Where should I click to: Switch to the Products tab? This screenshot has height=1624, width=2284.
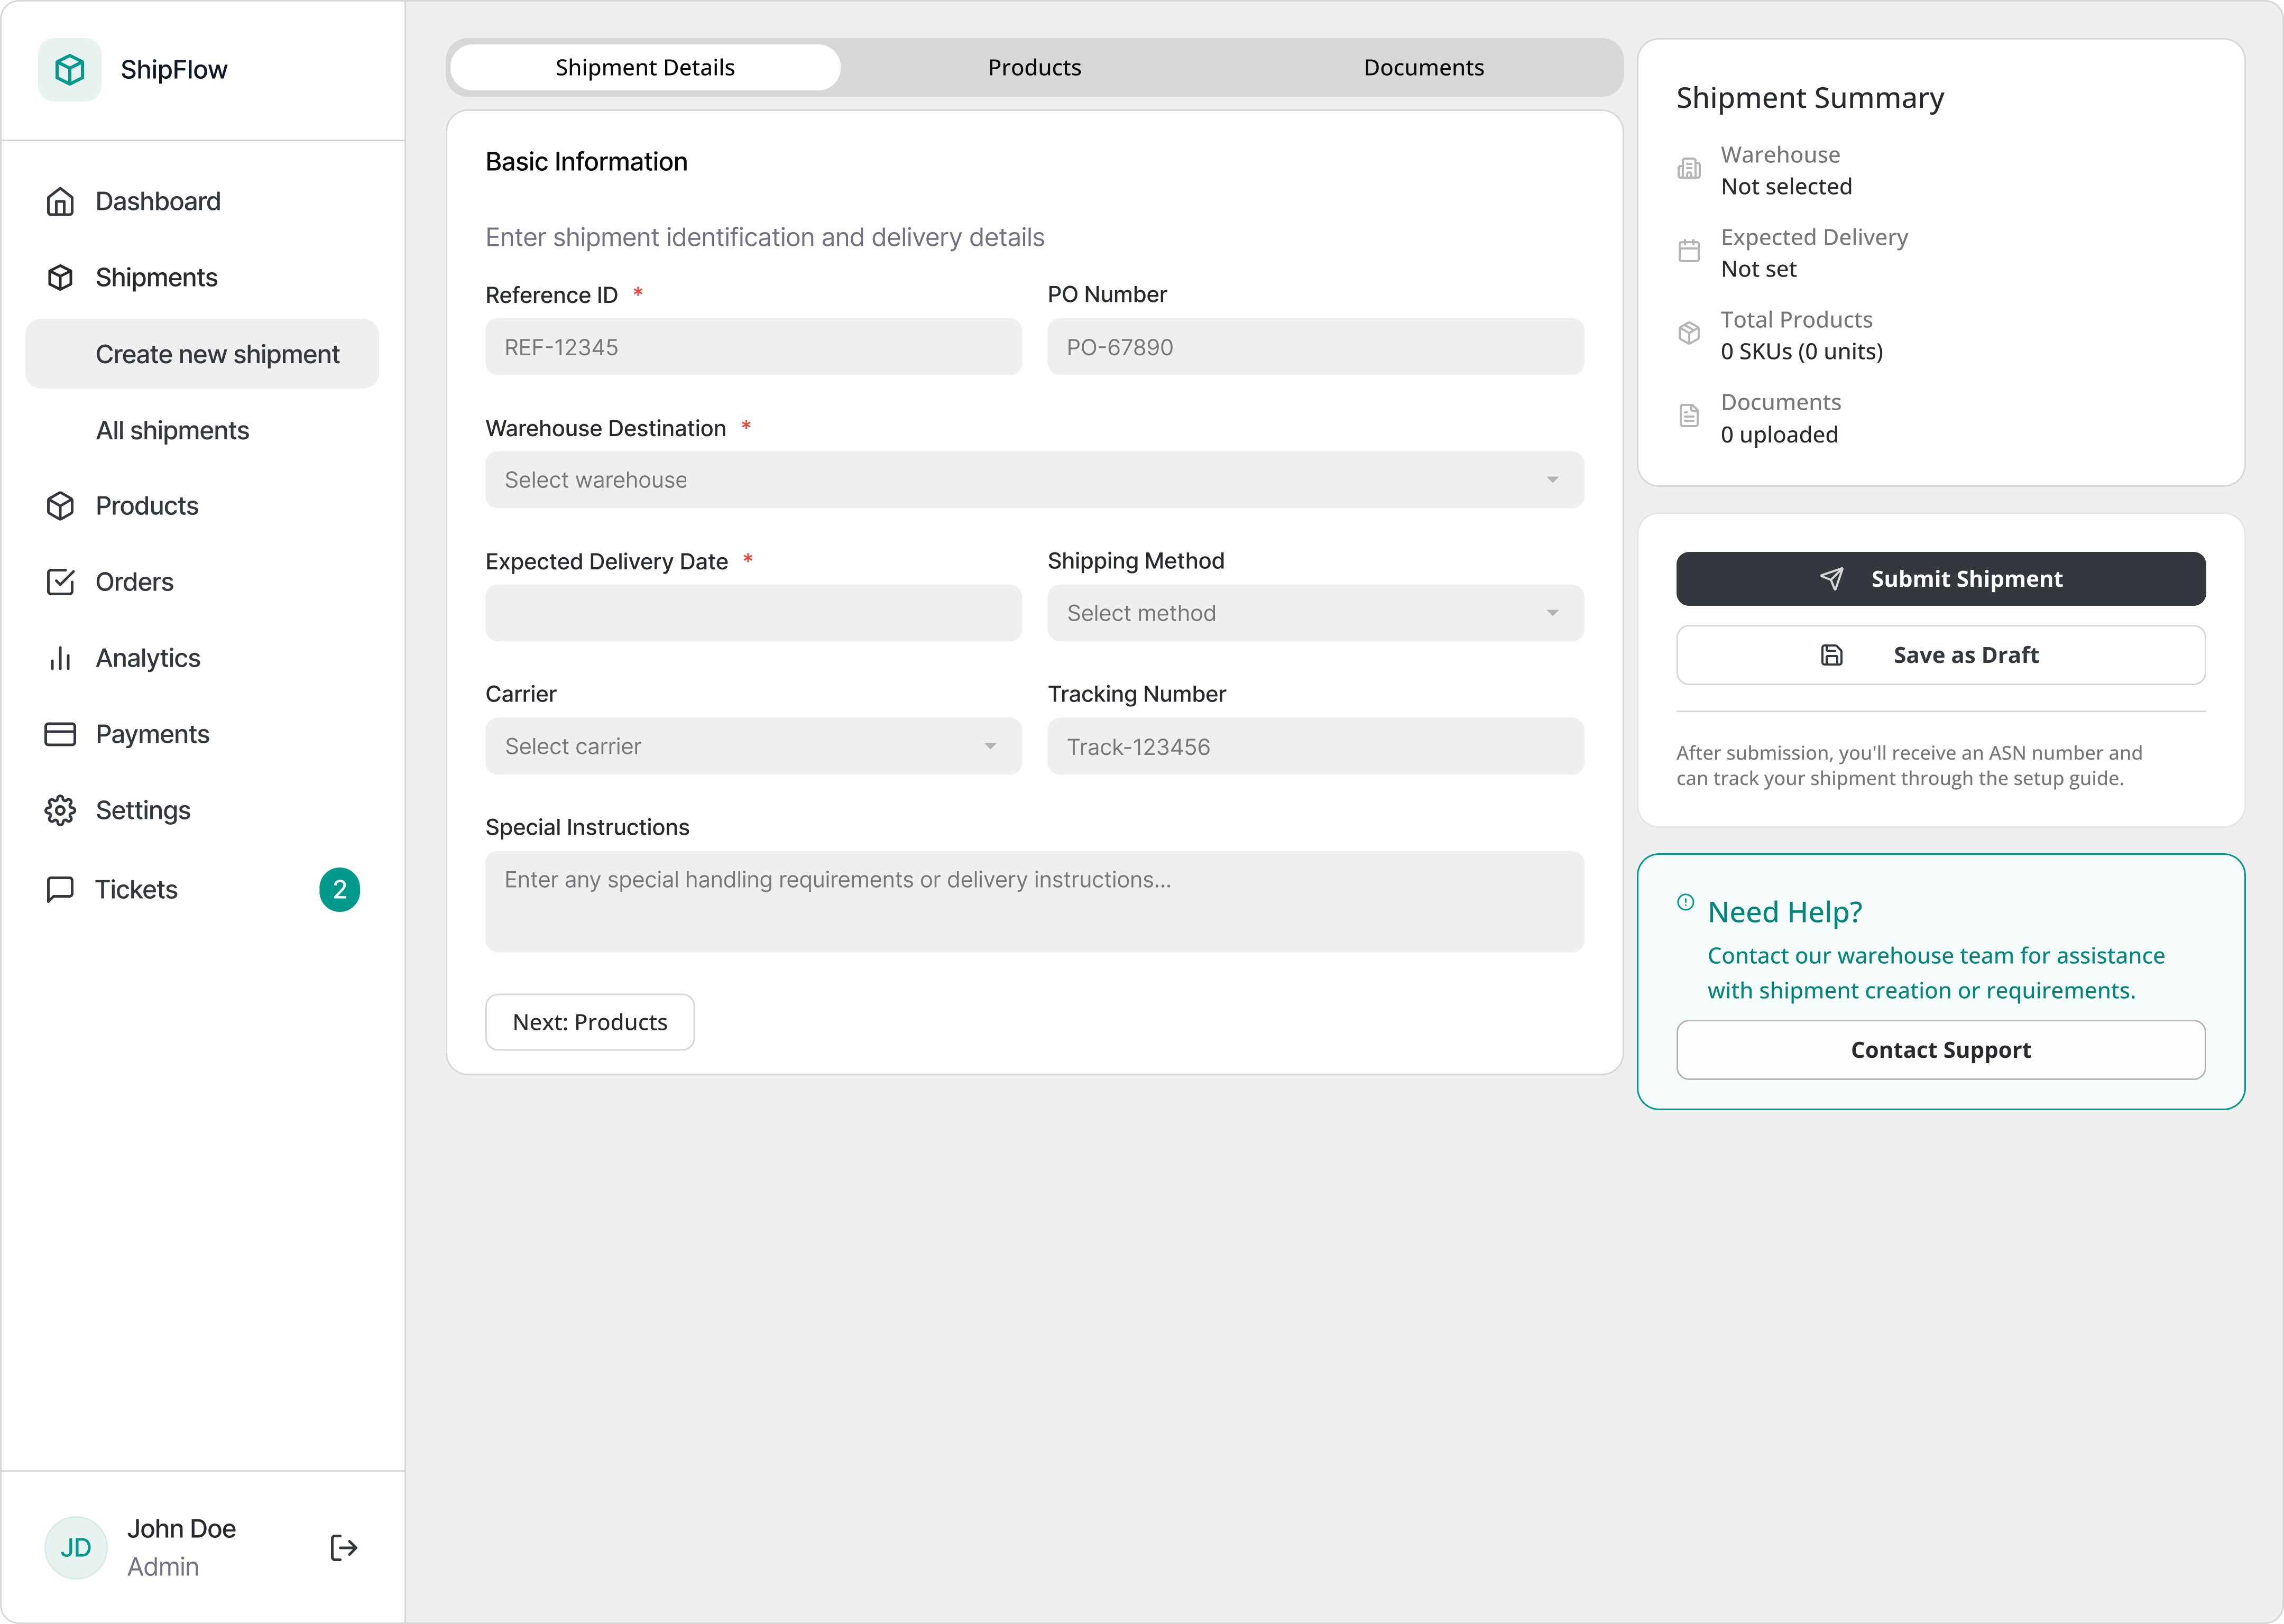(1033, 68)
